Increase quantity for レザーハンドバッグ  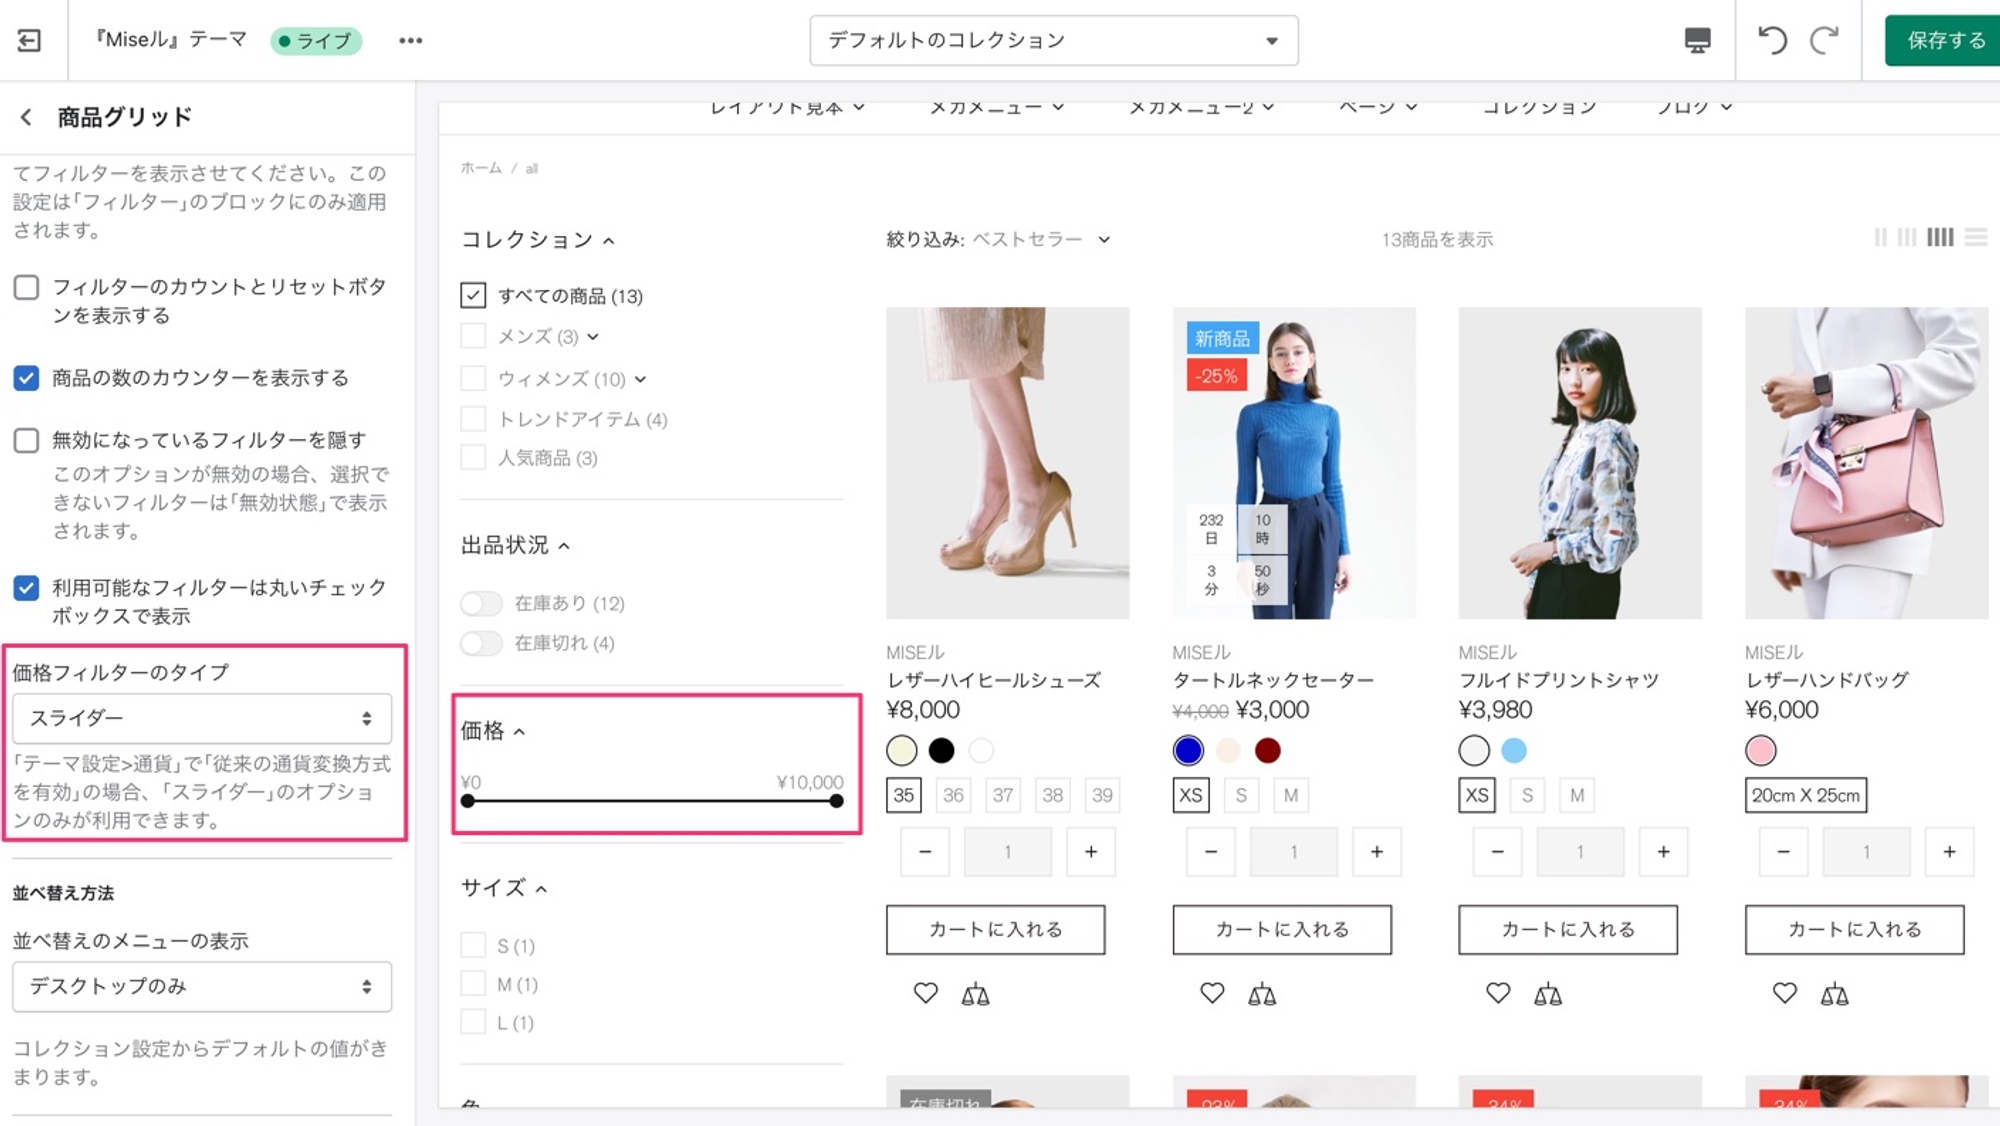(1949, 852)
